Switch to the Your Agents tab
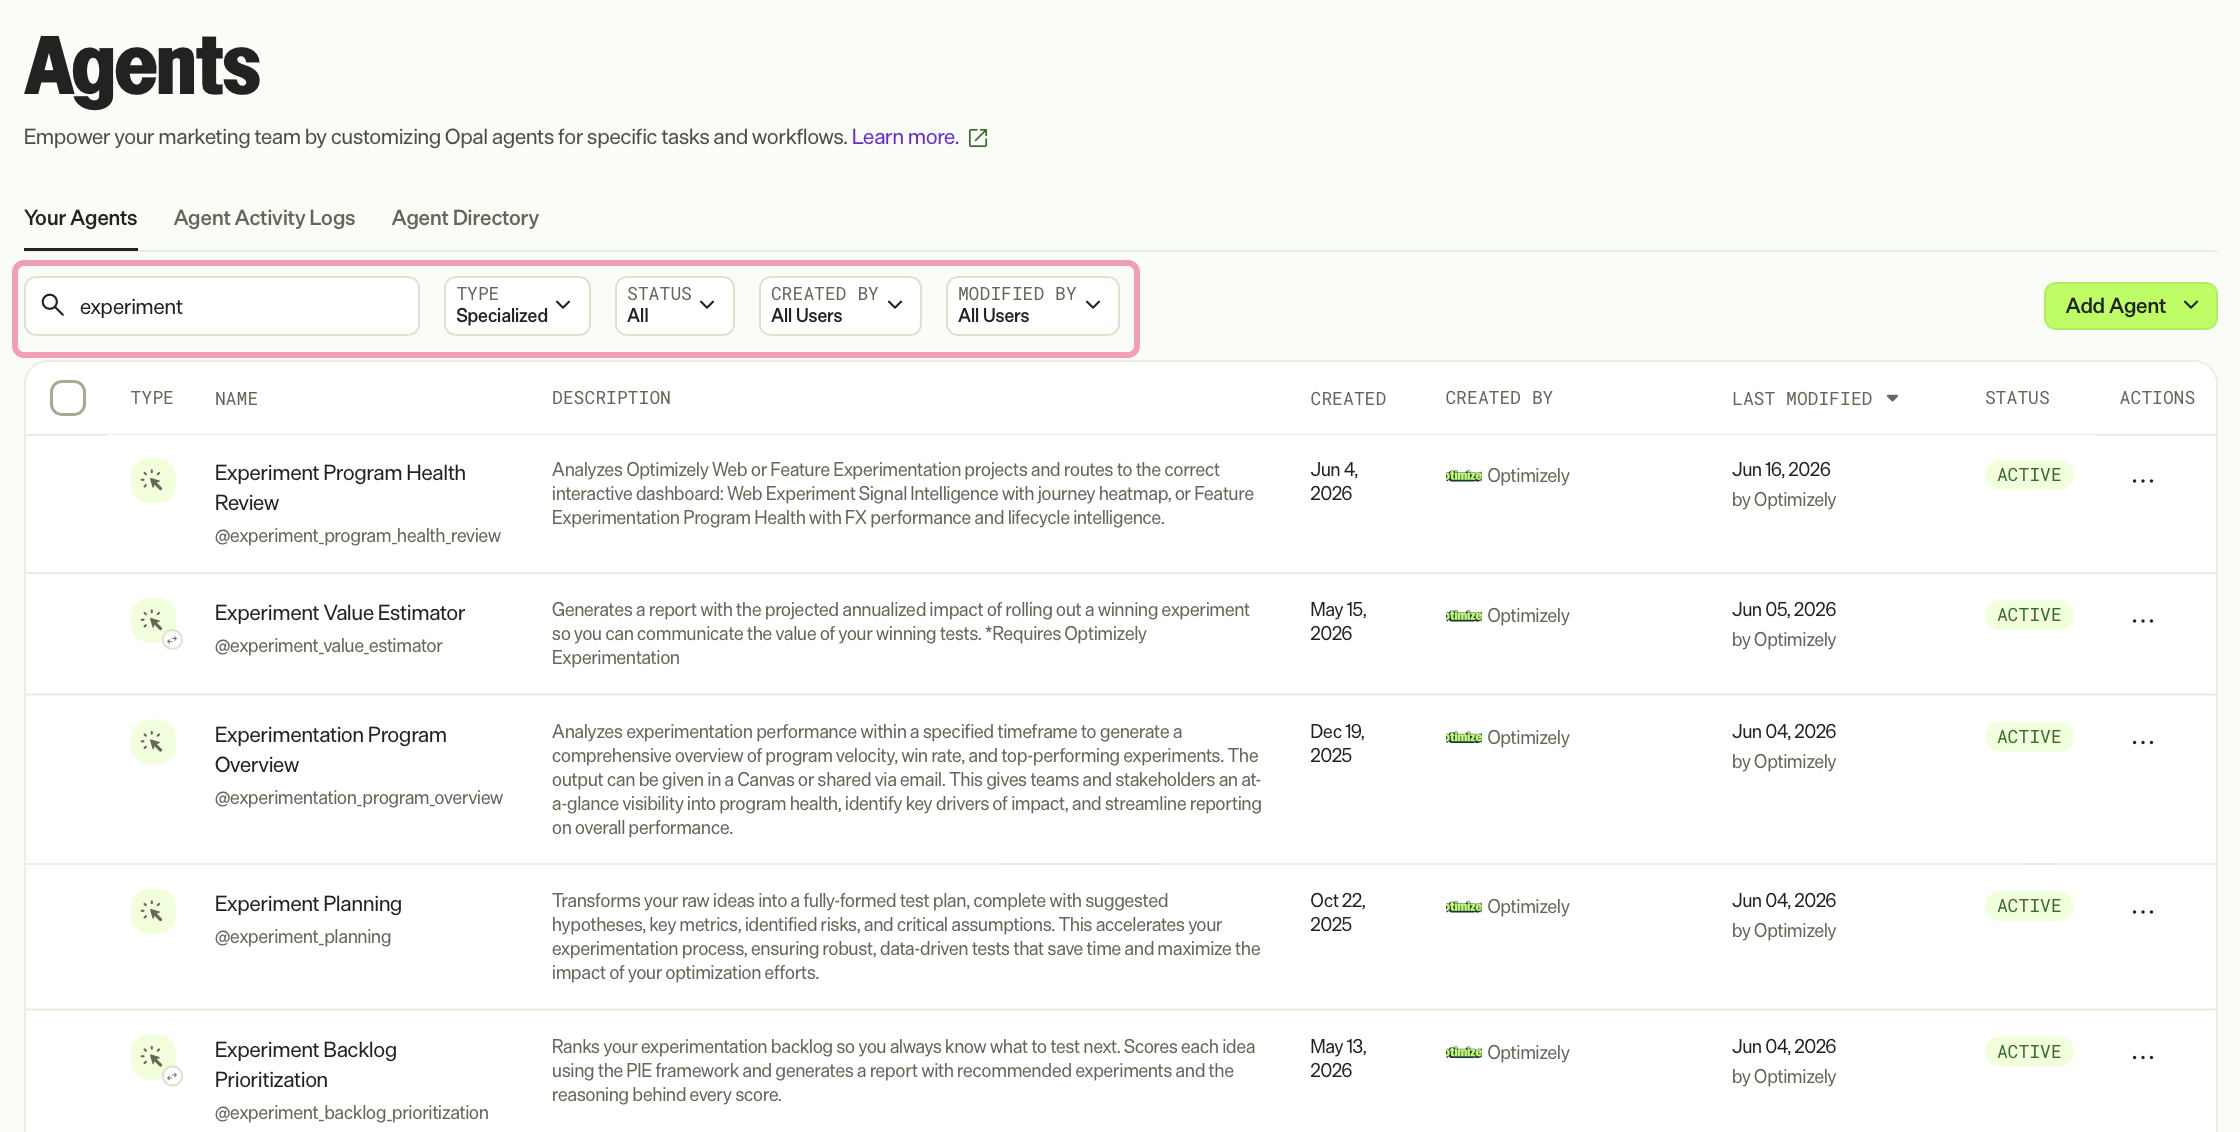The width and height of the screenshot is (2240, 1132). click(x=80, y=218)
